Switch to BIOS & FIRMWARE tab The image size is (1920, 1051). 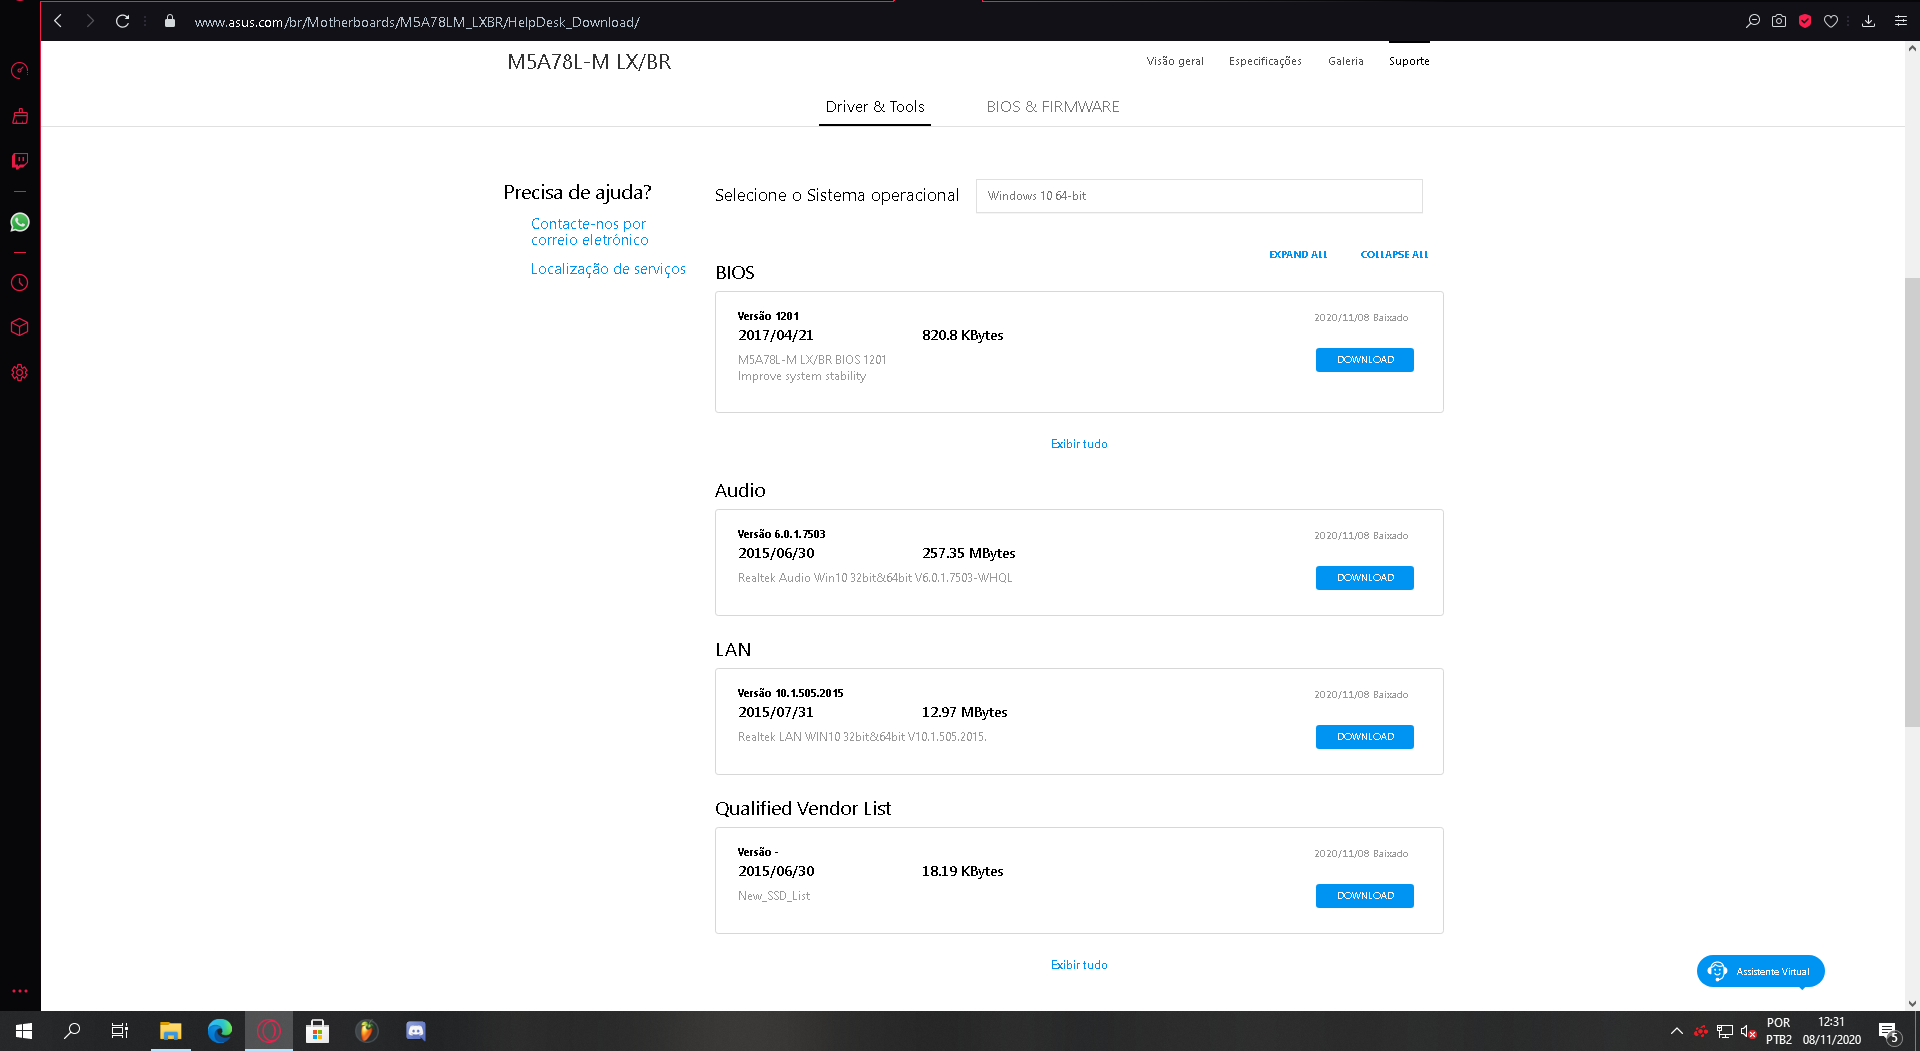point(1053,107)
